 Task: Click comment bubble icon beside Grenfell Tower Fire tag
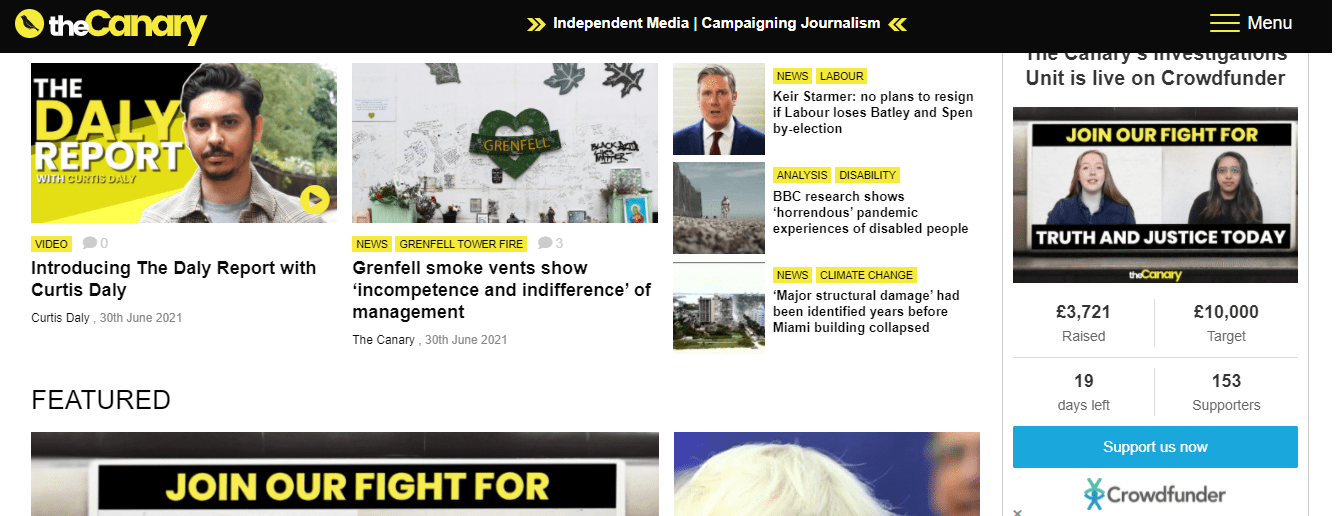click(545, 243)
